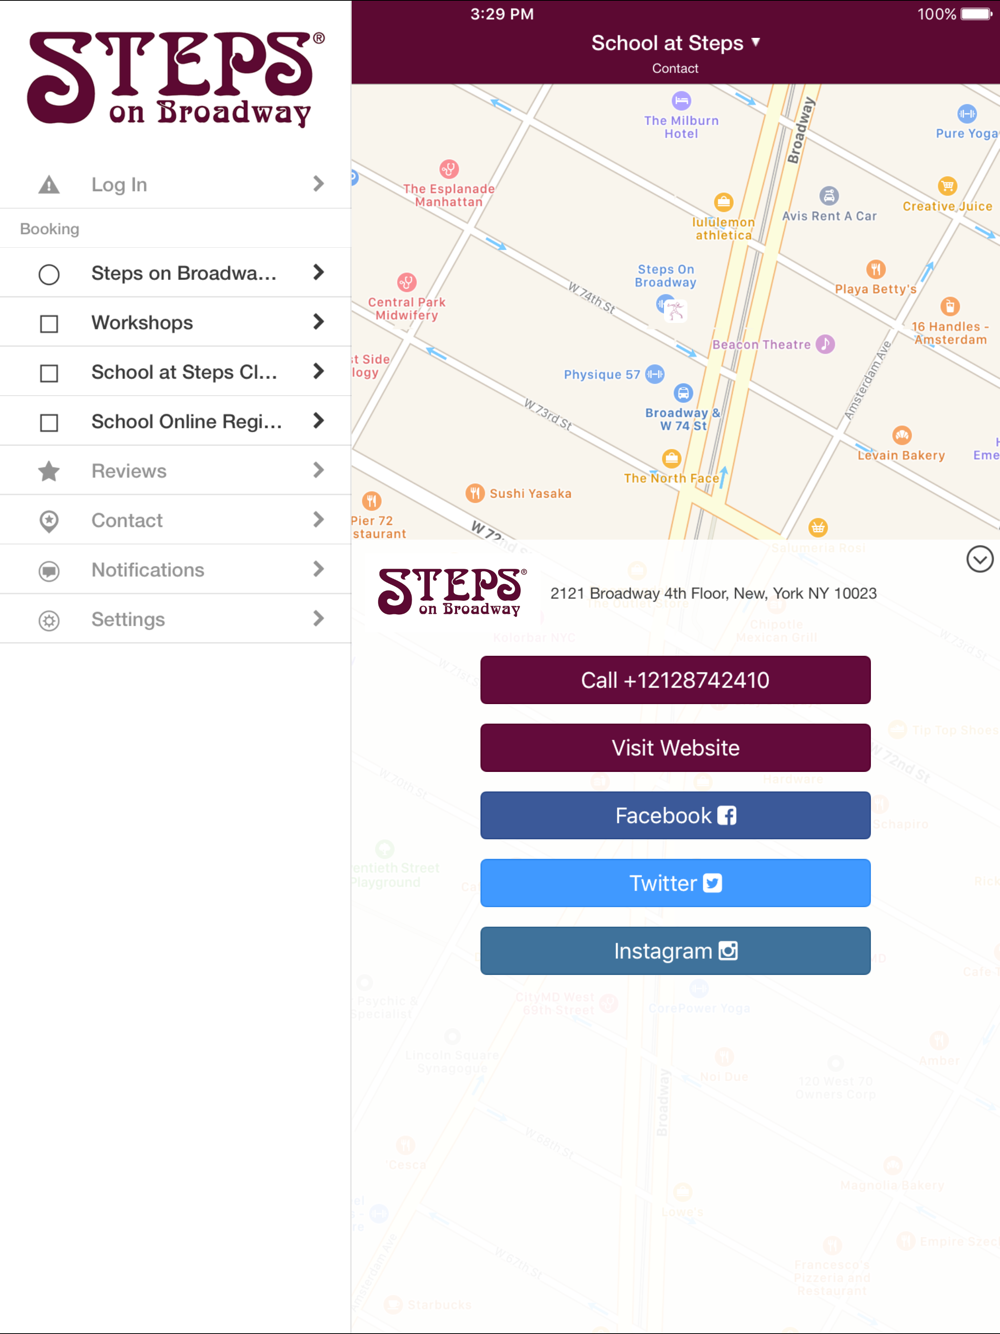Tap the Call +12128742410 button

[675, 680]
